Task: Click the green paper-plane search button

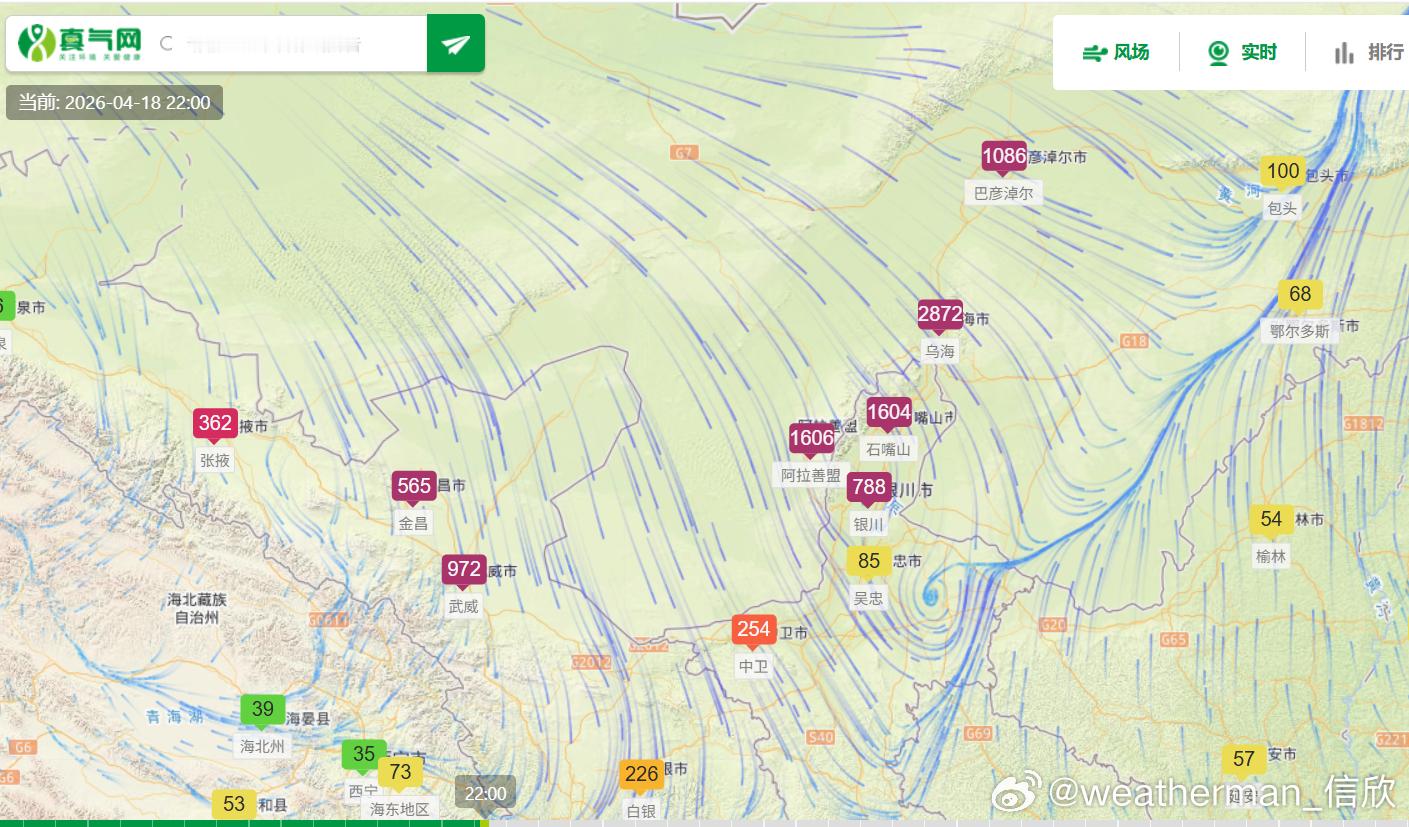Action: tap(456, 44)
